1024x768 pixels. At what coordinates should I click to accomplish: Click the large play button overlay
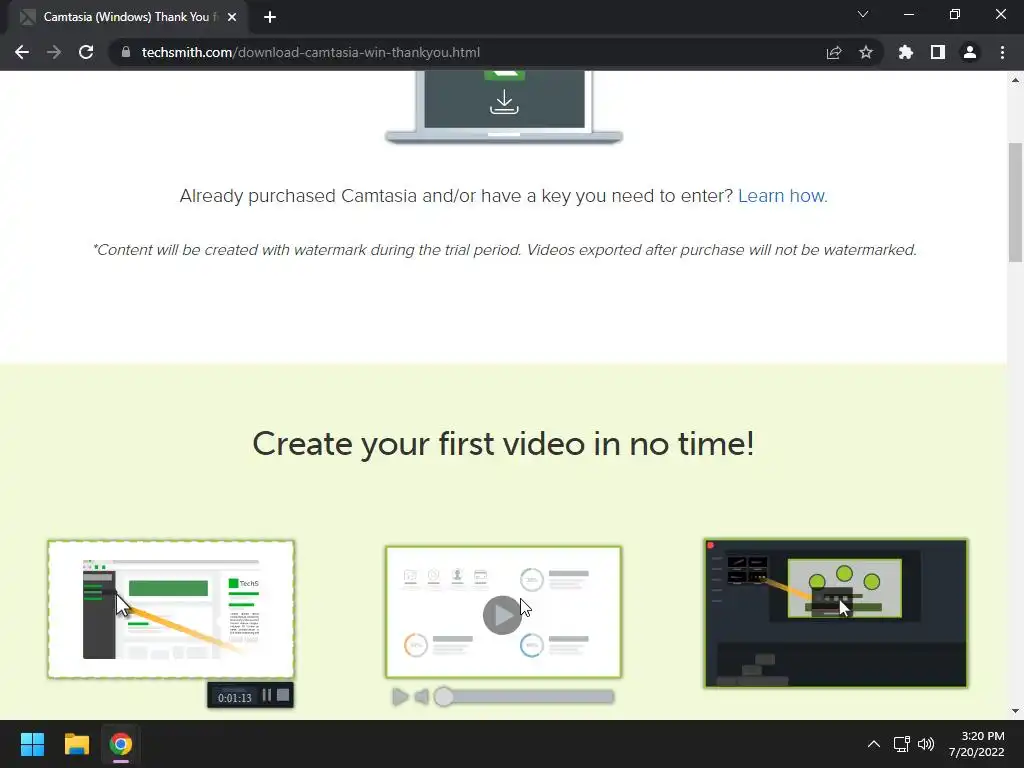coord(502,615)
